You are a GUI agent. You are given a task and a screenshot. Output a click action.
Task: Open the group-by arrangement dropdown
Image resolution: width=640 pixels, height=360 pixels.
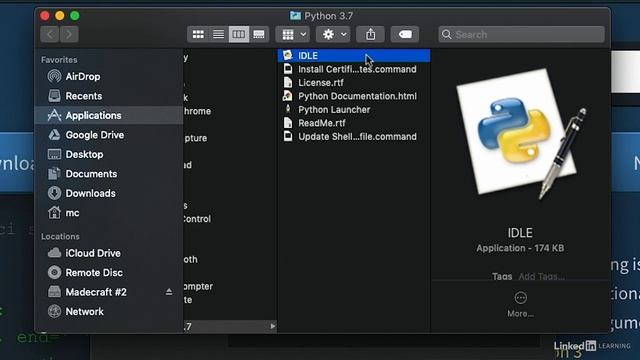click(293, 34)
